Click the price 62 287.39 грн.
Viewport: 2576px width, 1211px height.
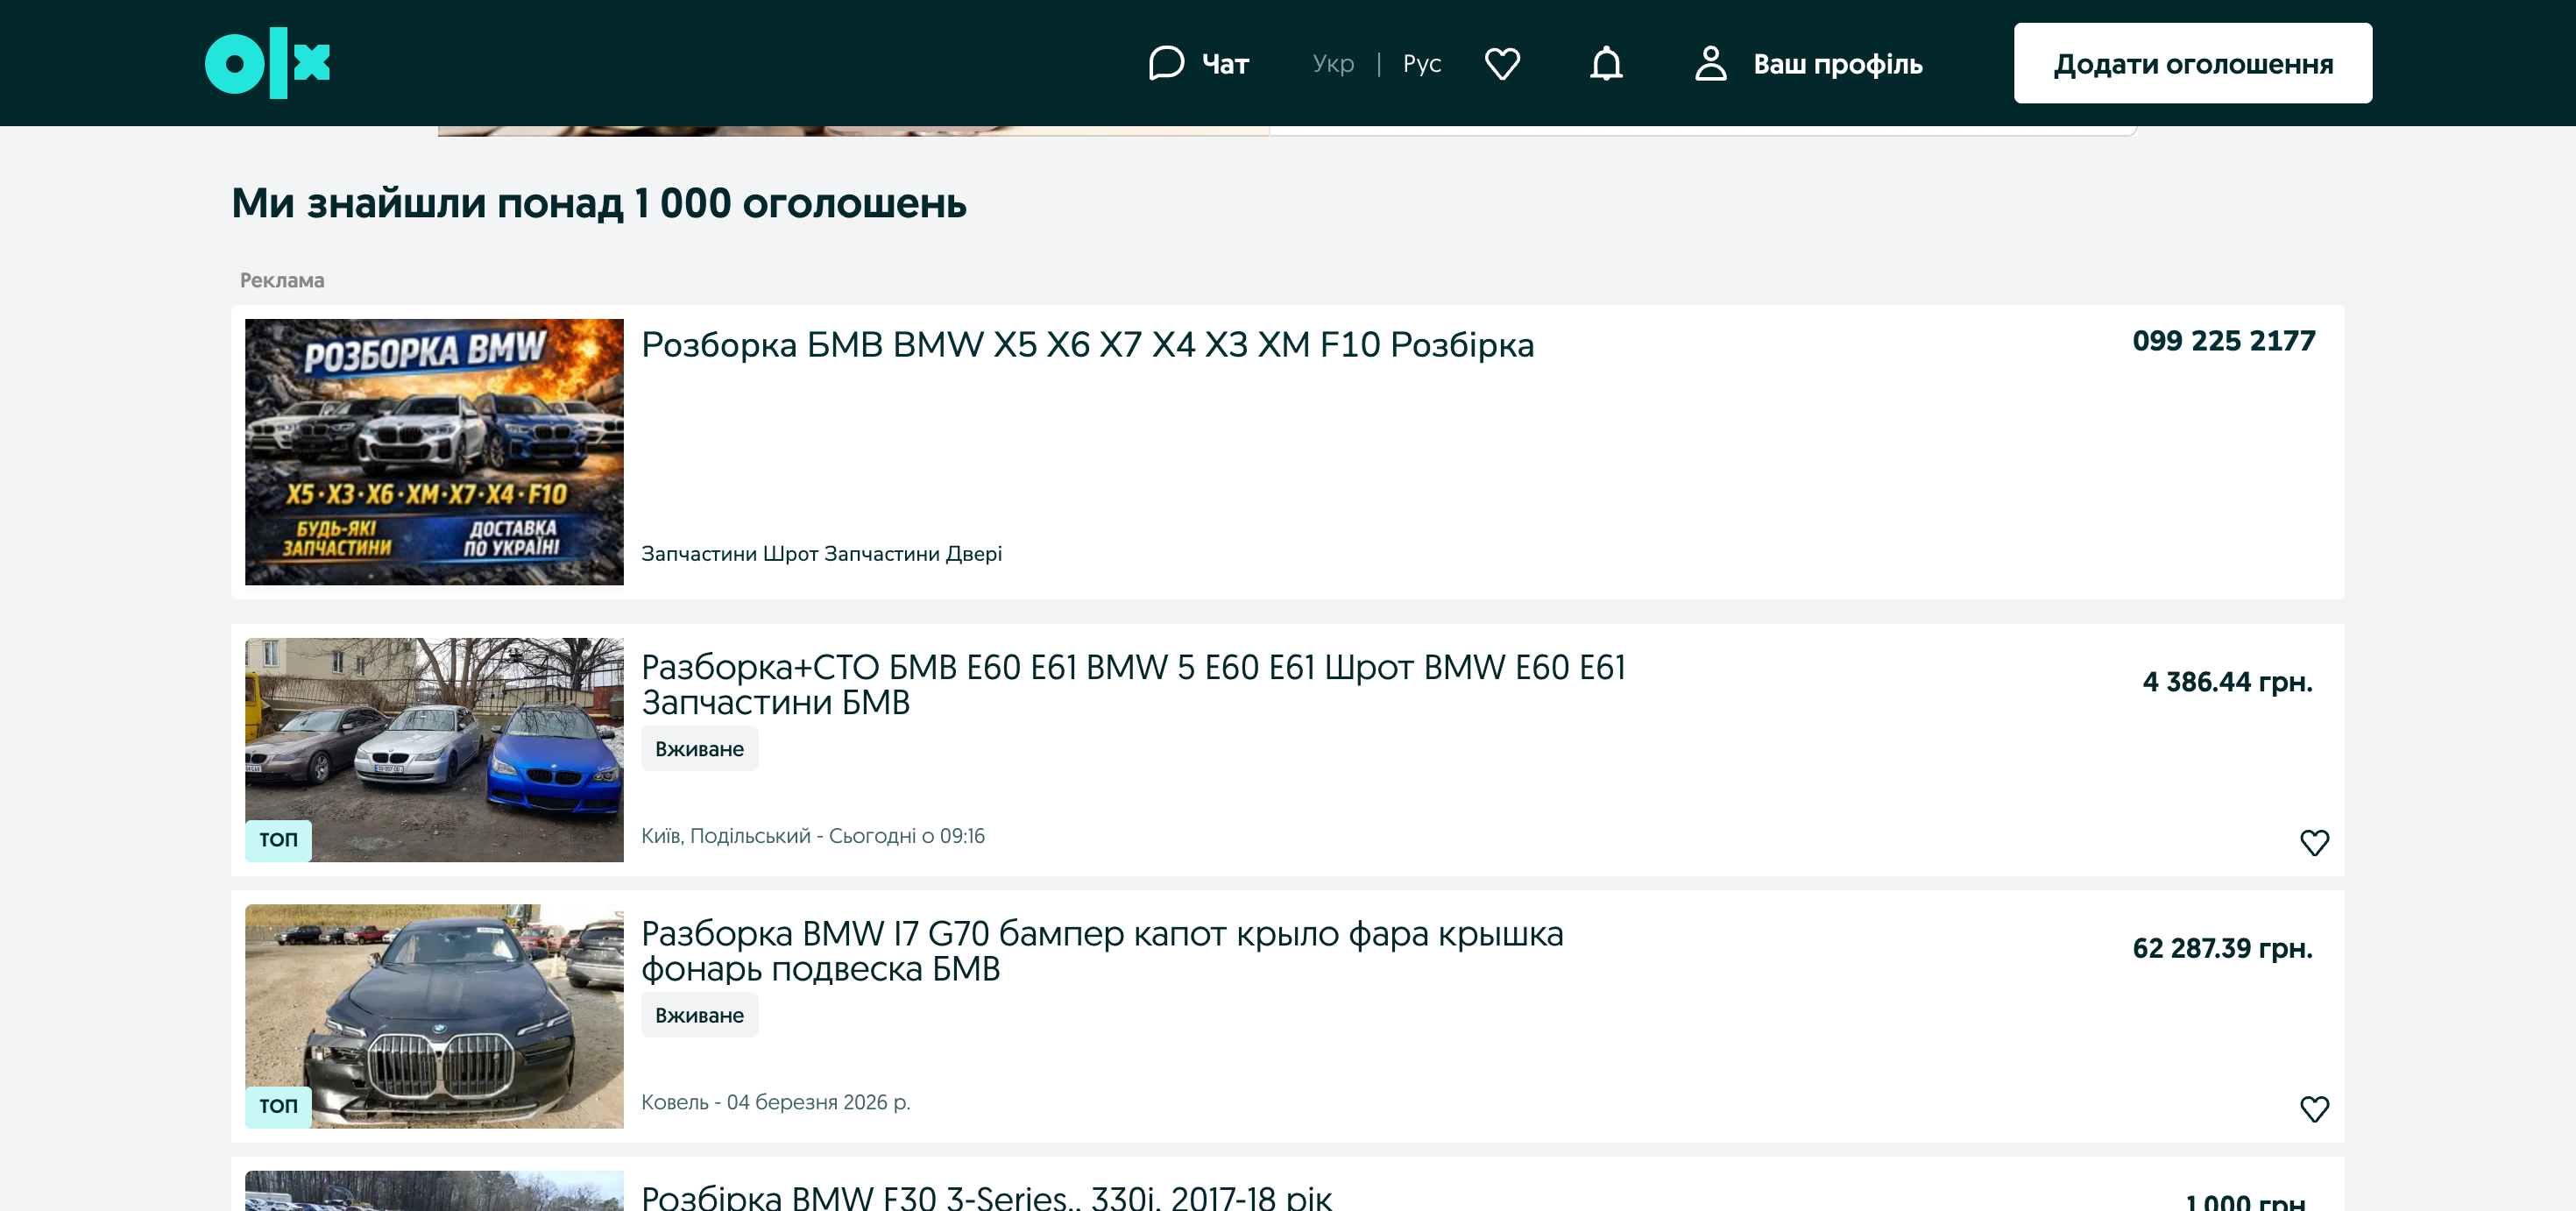point(2222,948)
